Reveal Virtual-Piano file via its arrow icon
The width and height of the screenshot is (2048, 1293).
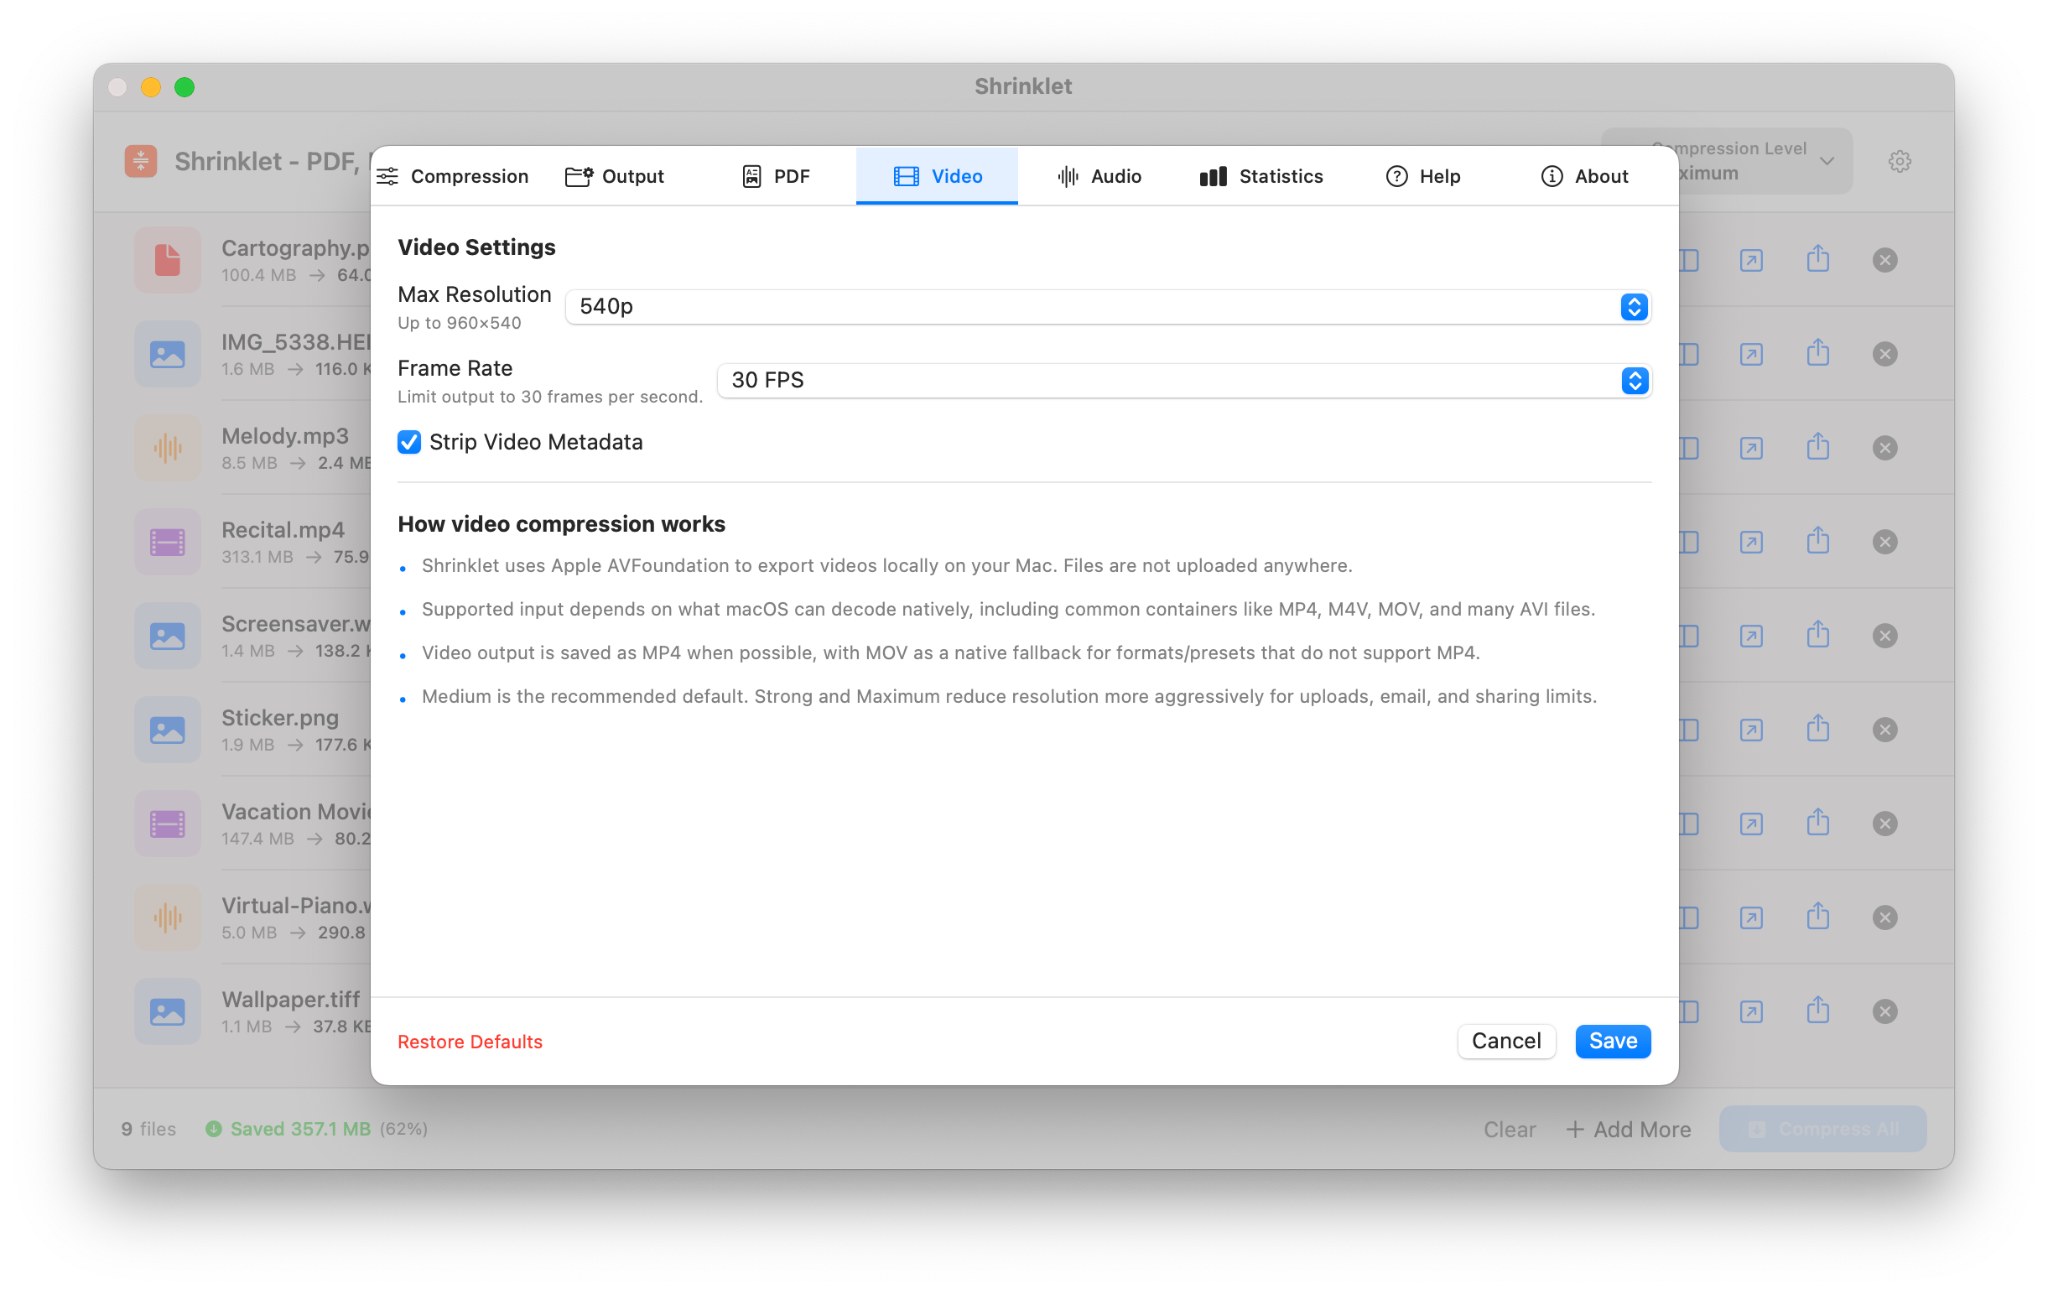[1751, 919]
